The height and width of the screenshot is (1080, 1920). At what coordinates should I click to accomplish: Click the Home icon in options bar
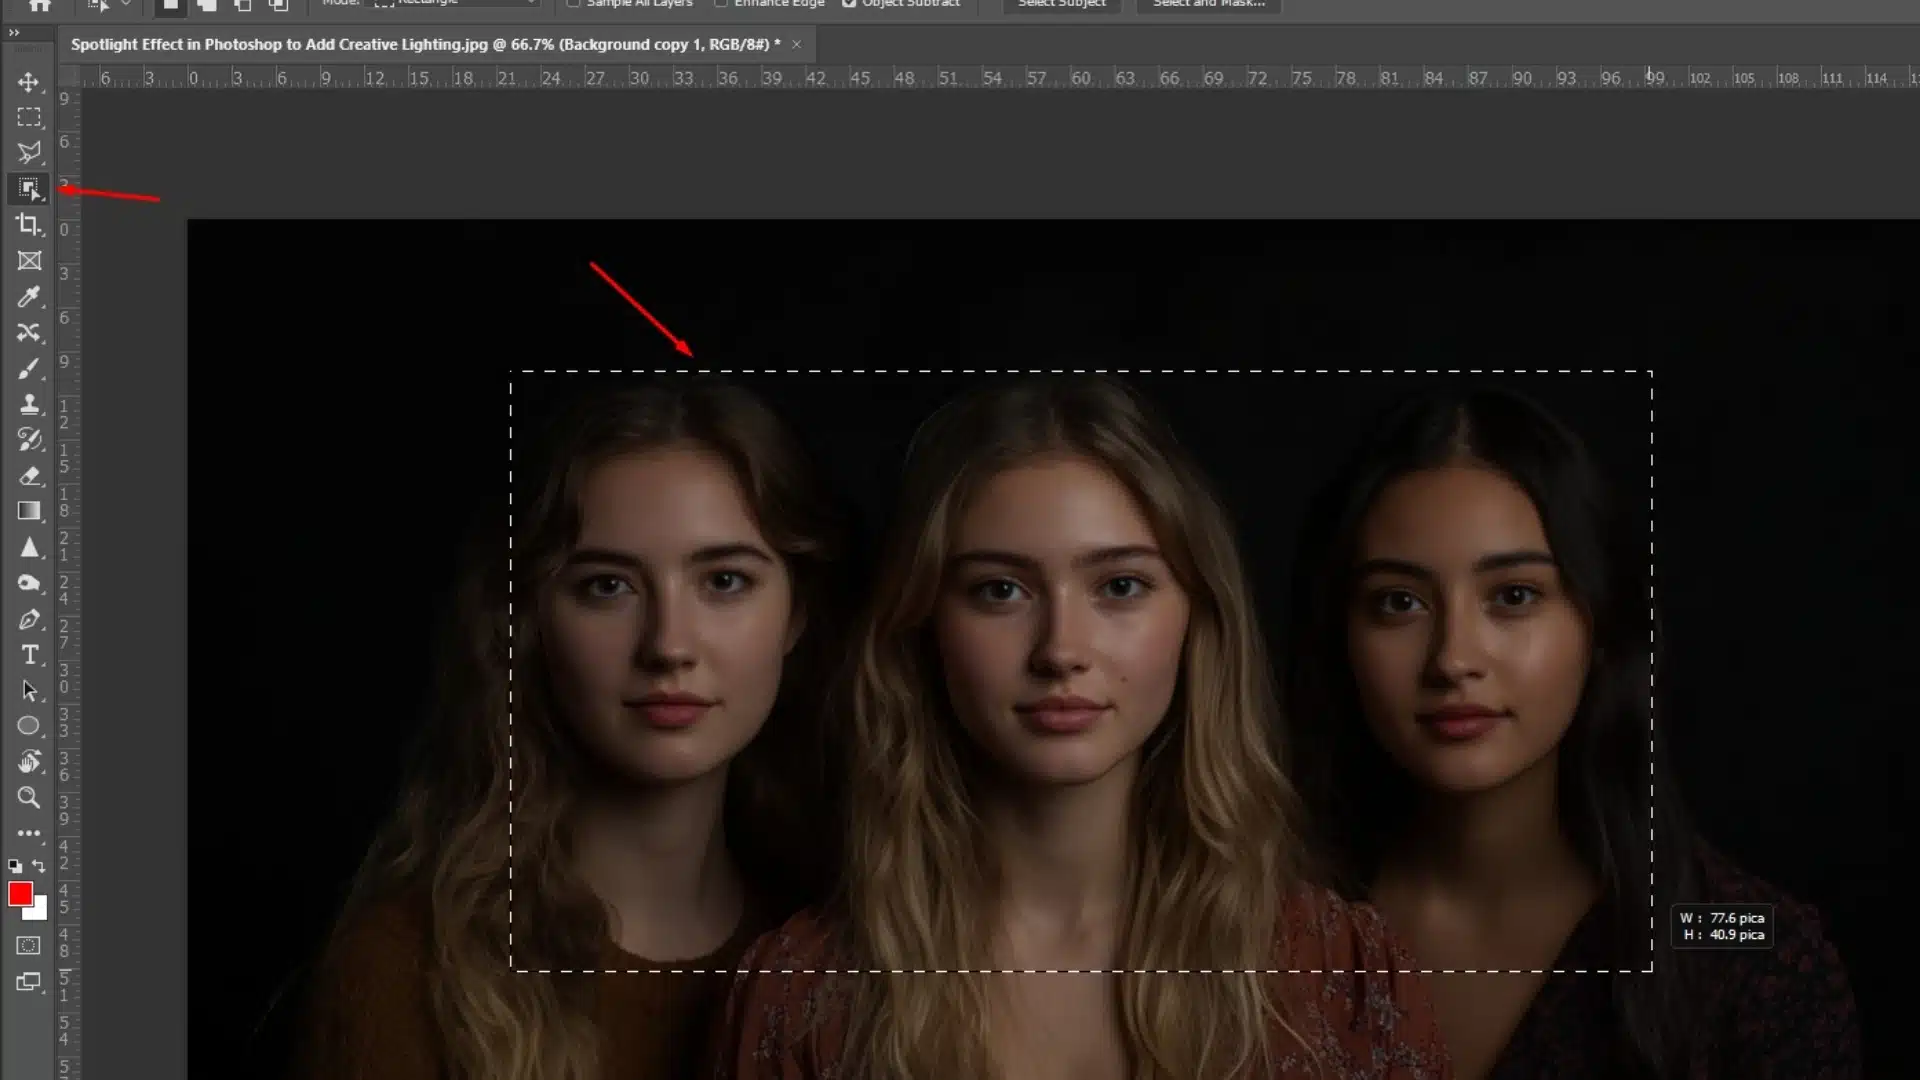(x=40, y=5)
